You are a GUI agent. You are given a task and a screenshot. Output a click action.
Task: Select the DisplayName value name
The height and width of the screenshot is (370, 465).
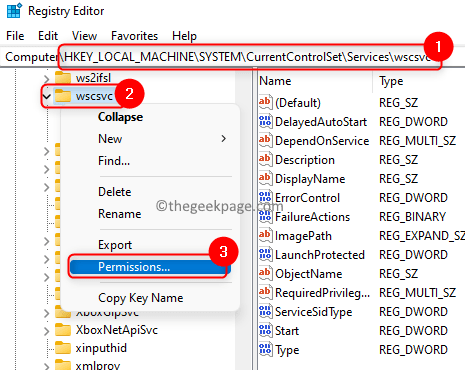tap(310, 179)
